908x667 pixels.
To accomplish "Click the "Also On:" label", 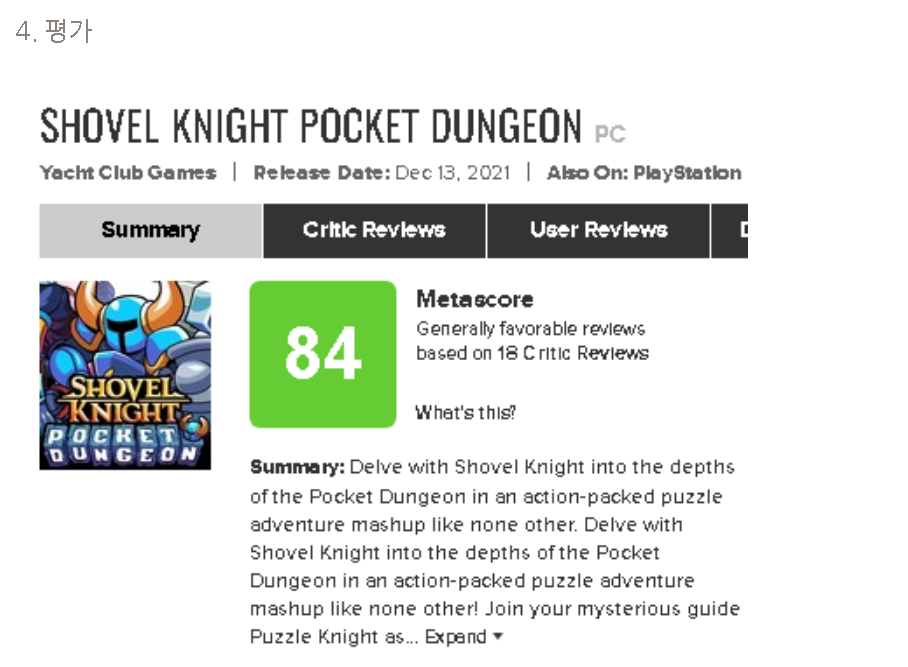I will (588, 172).
